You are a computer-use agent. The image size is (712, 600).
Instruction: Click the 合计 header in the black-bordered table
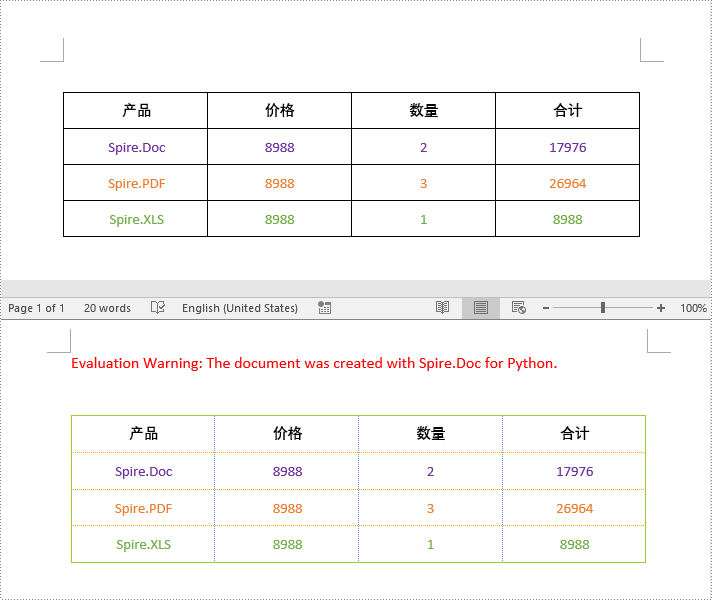568,110
